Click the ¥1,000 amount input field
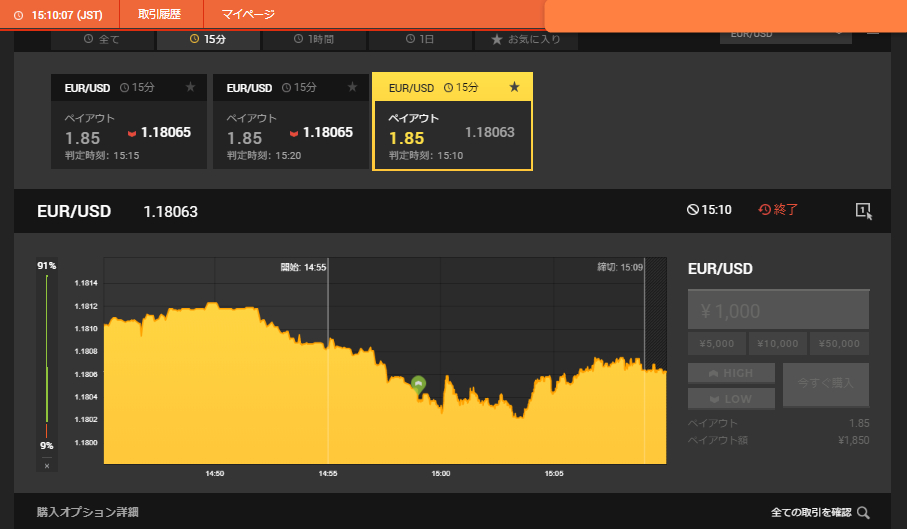The width and height of the screenshot is (907, 529). 778,310
